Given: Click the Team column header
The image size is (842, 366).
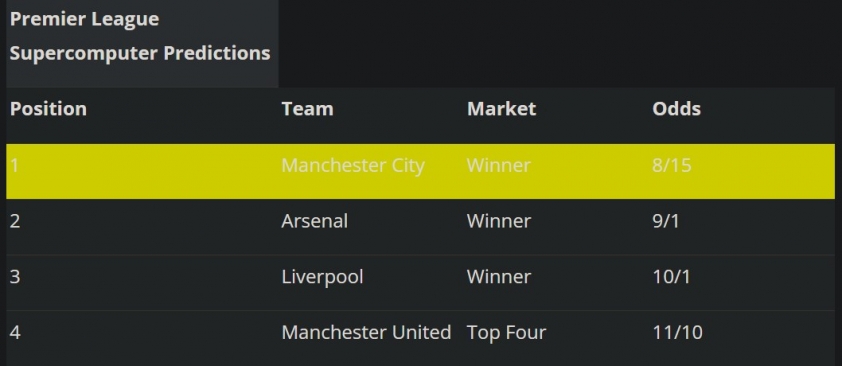Looking at the screenshot, I should pyautogui.click(x=307, y=109).
